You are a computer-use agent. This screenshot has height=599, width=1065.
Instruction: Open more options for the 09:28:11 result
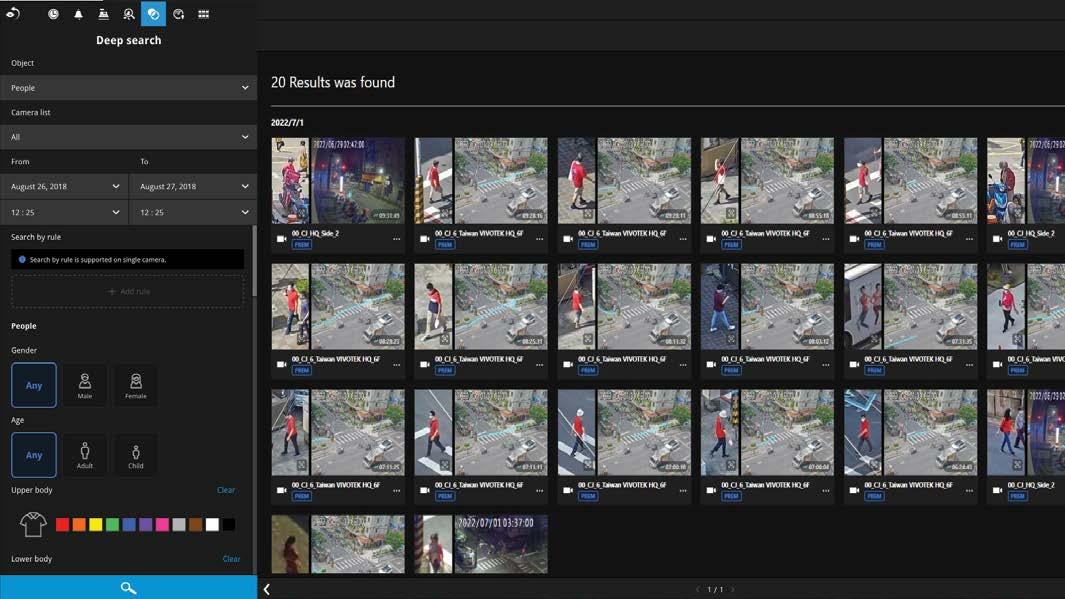click(x=683, y=239)
